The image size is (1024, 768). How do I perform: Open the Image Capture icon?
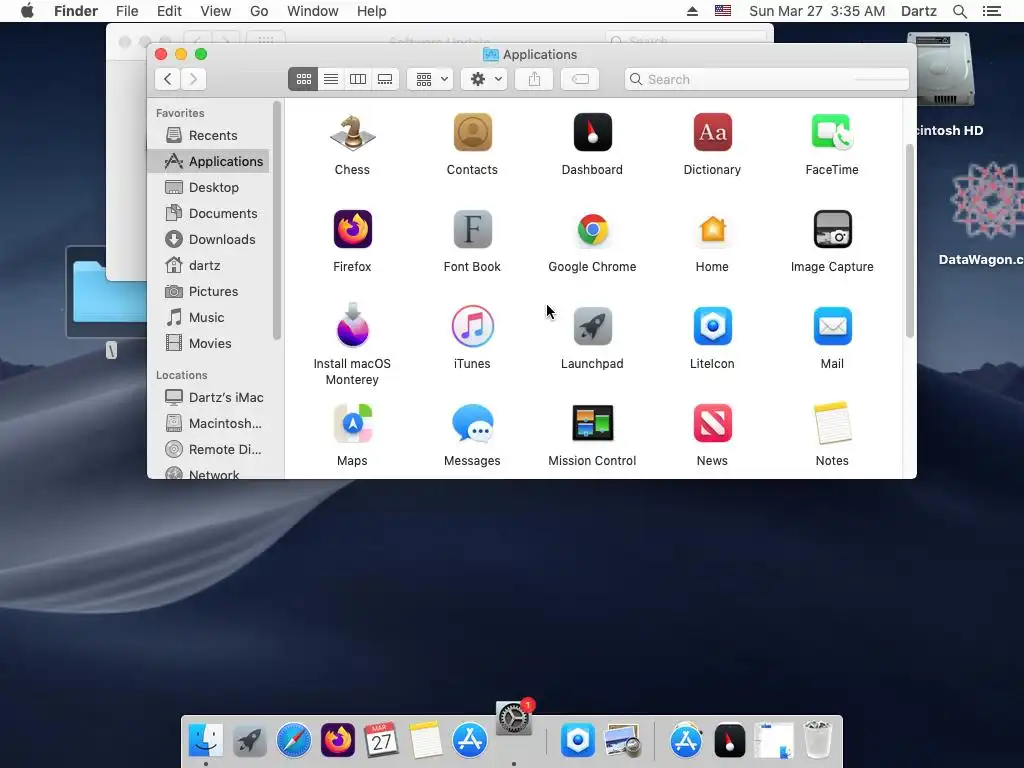click(x=832, y=229)
